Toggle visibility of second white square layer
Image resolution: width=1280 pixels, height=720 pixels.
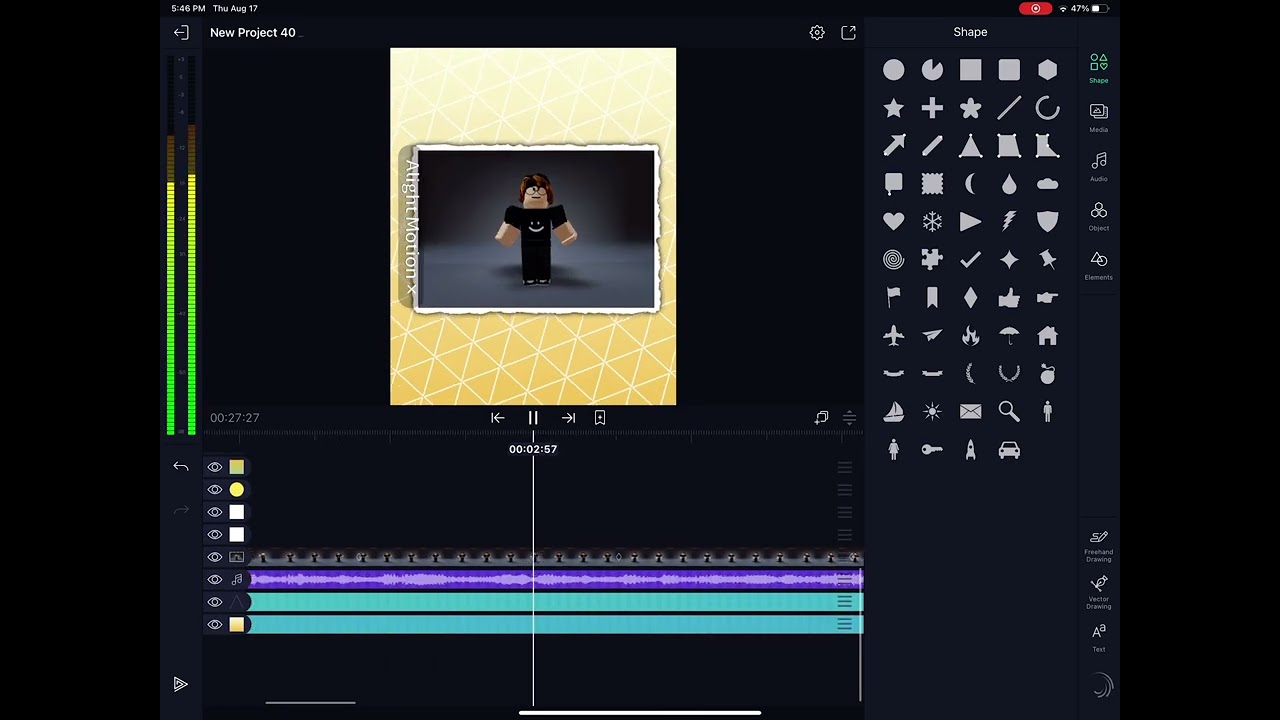pyautogui.click(x=214, y=534)
